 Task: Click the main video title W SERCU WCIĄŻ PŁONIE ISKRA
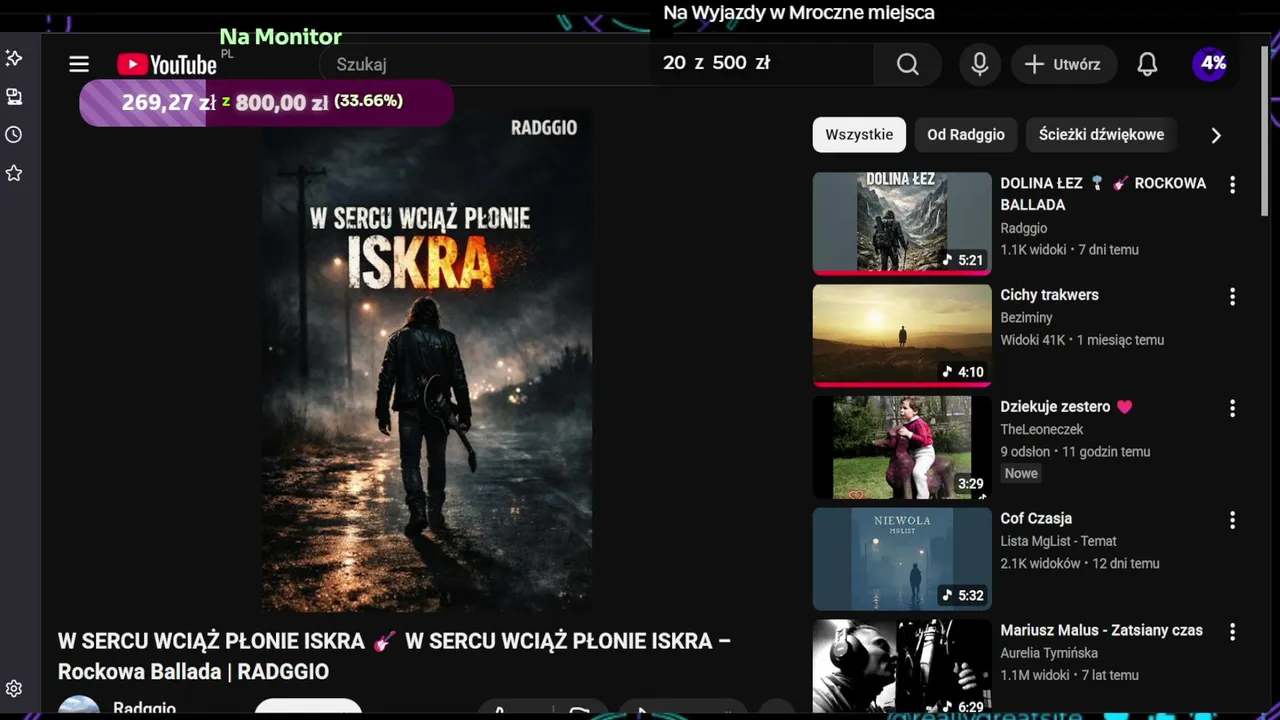[394, 656]
